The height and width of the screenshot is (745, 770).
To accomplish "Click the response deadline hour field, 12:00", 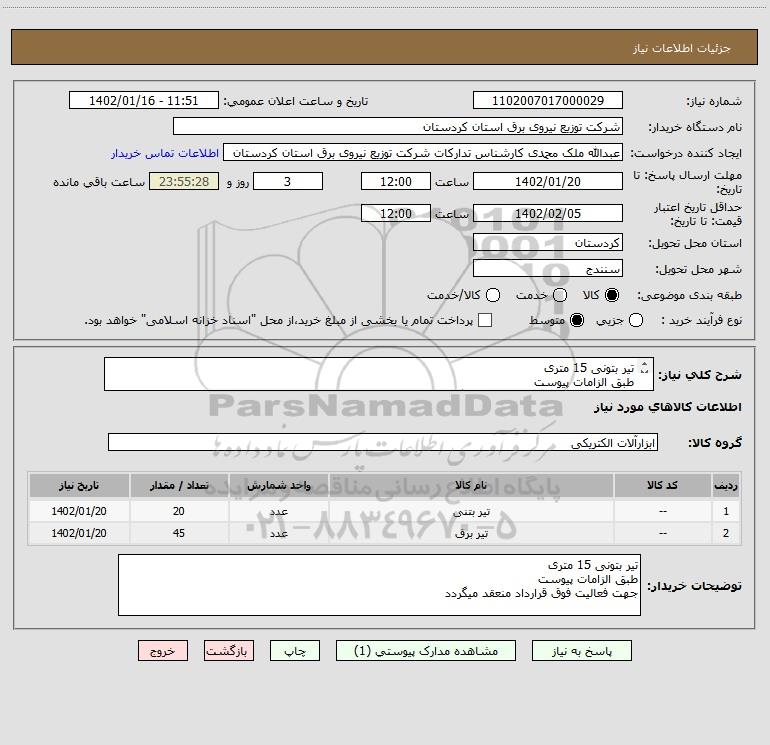I will point(396,181).
